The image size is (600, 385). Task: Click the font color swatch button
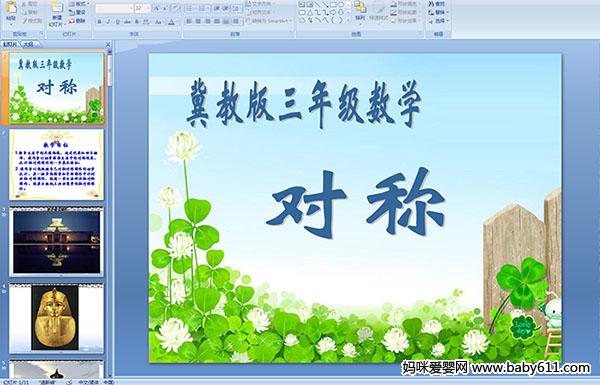(x=172, y=22)
